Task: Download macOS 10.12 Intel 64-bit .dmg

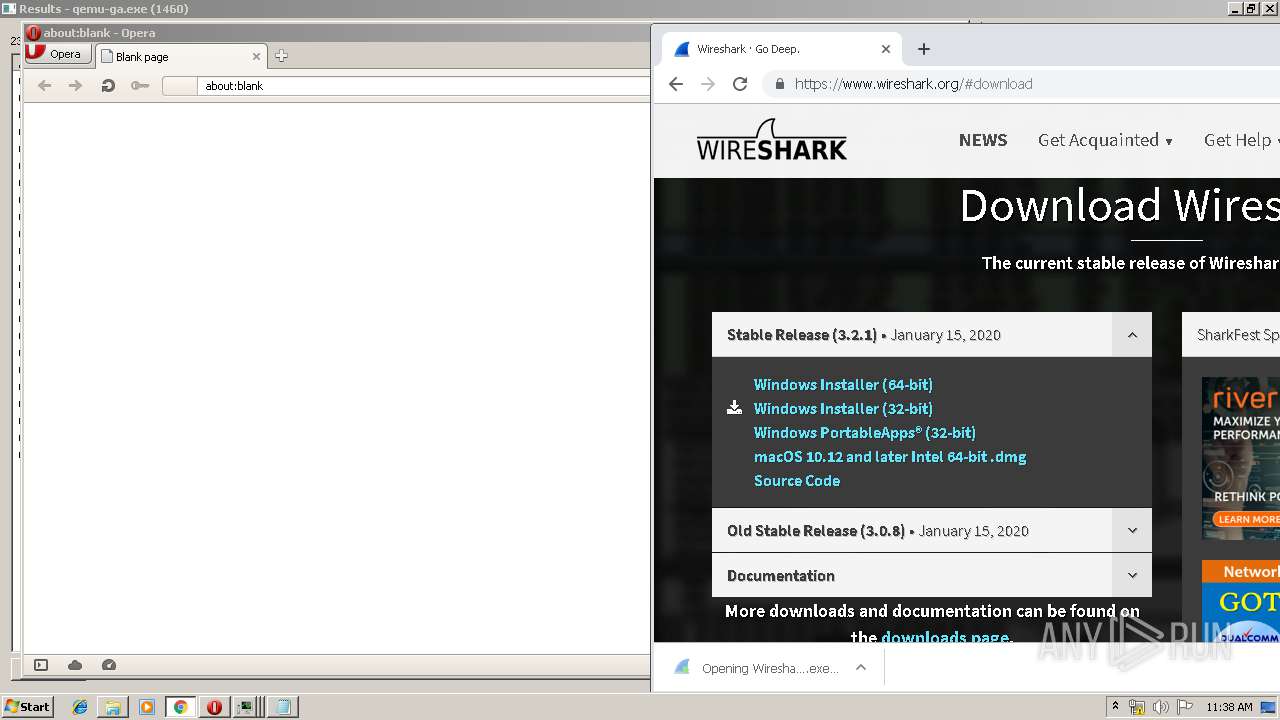Action: (890, 457)
